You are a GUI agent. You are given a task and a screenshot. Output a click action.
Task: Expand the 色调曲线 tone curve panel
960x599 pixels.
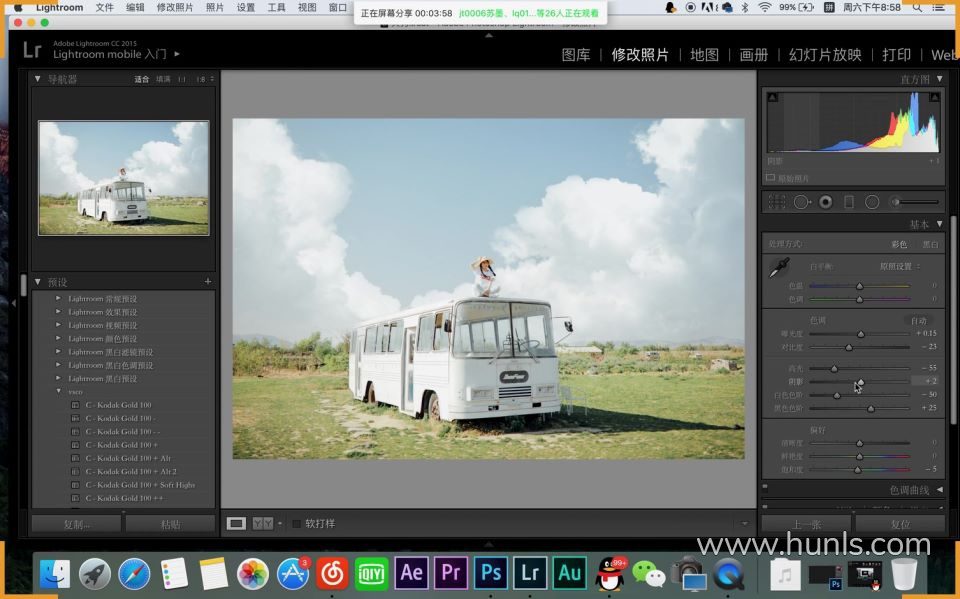pyautogui.click(x=940, y=489)
